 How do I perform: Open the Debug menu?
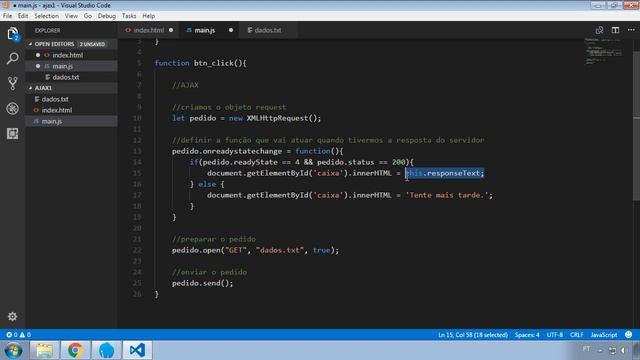point(107,16)
